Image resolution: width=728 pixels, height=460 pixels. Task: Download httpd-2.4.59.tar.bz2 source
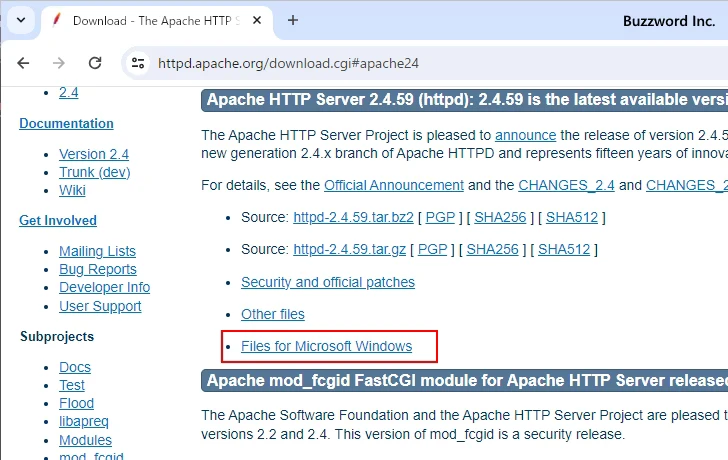tap(353, 217)
